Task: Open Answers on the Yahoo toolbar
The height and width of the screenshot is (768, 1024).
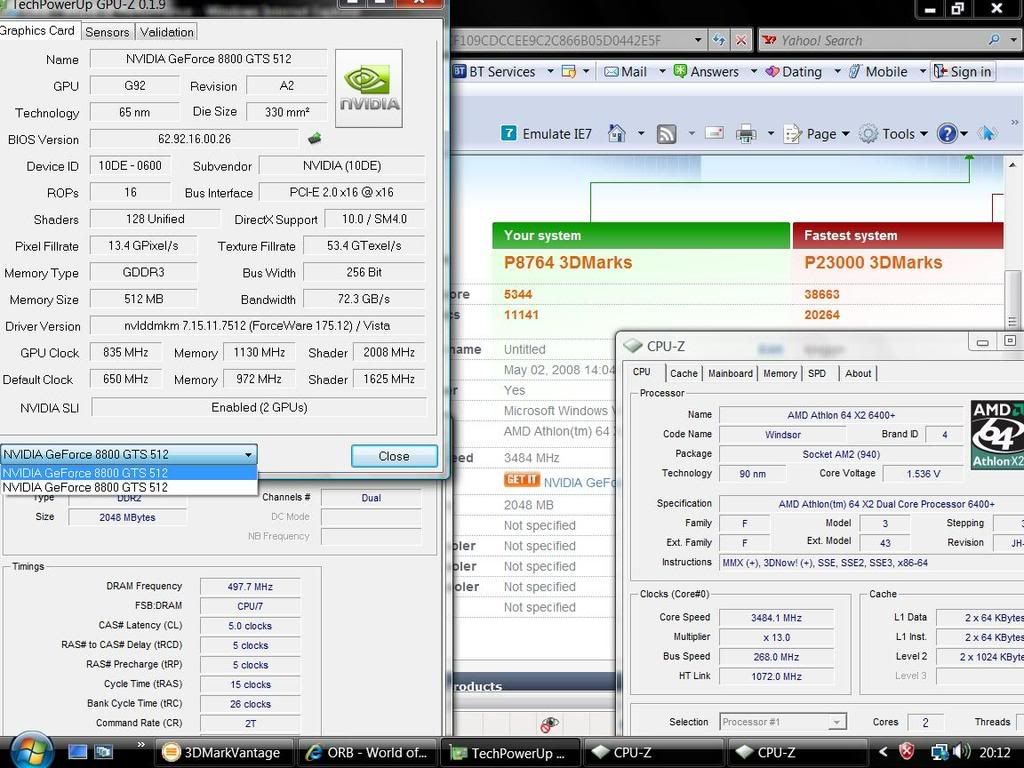Action: click(x=706, y=72)
